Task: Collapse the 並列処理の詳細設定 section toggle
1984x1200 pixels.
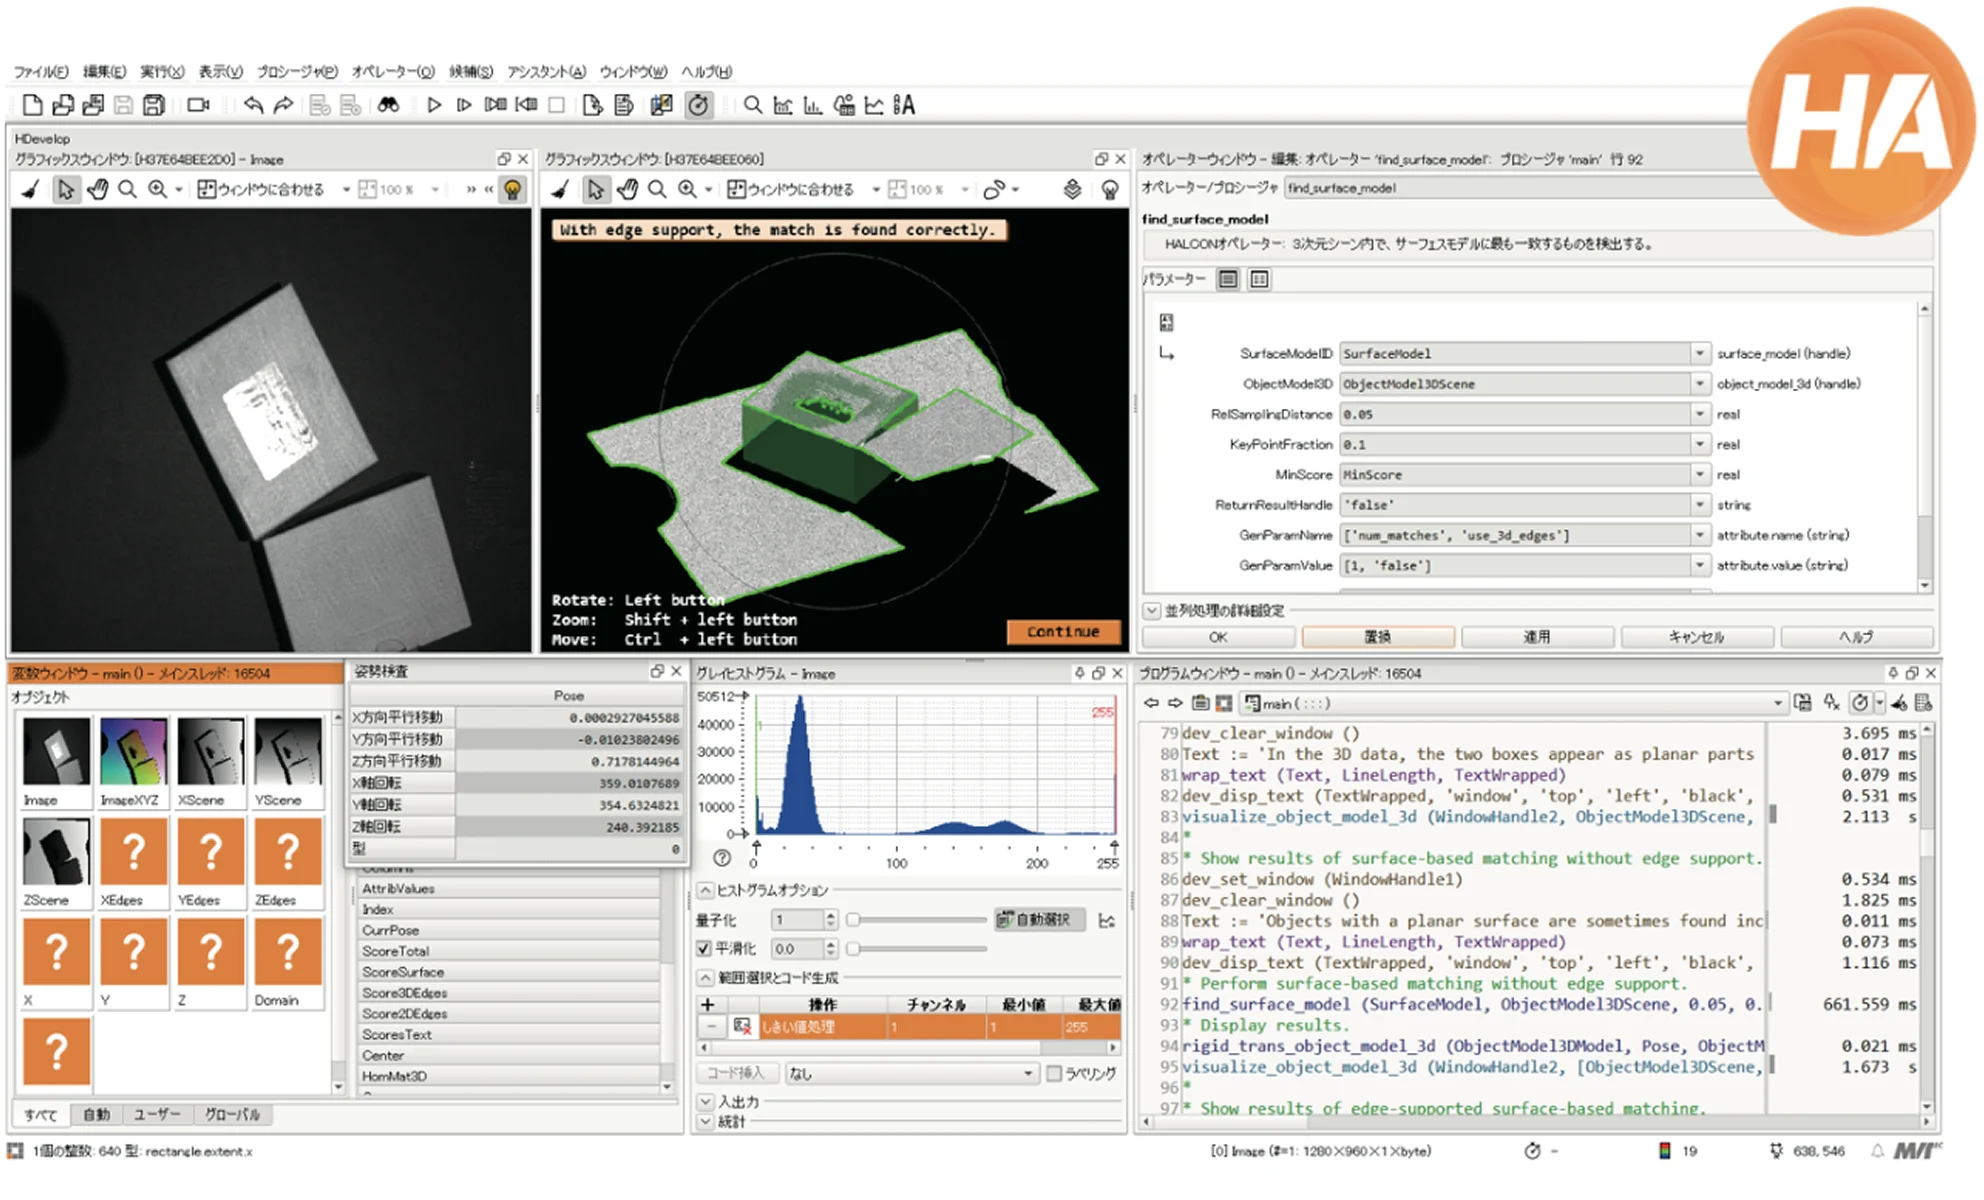Action: click(1152, 610)
